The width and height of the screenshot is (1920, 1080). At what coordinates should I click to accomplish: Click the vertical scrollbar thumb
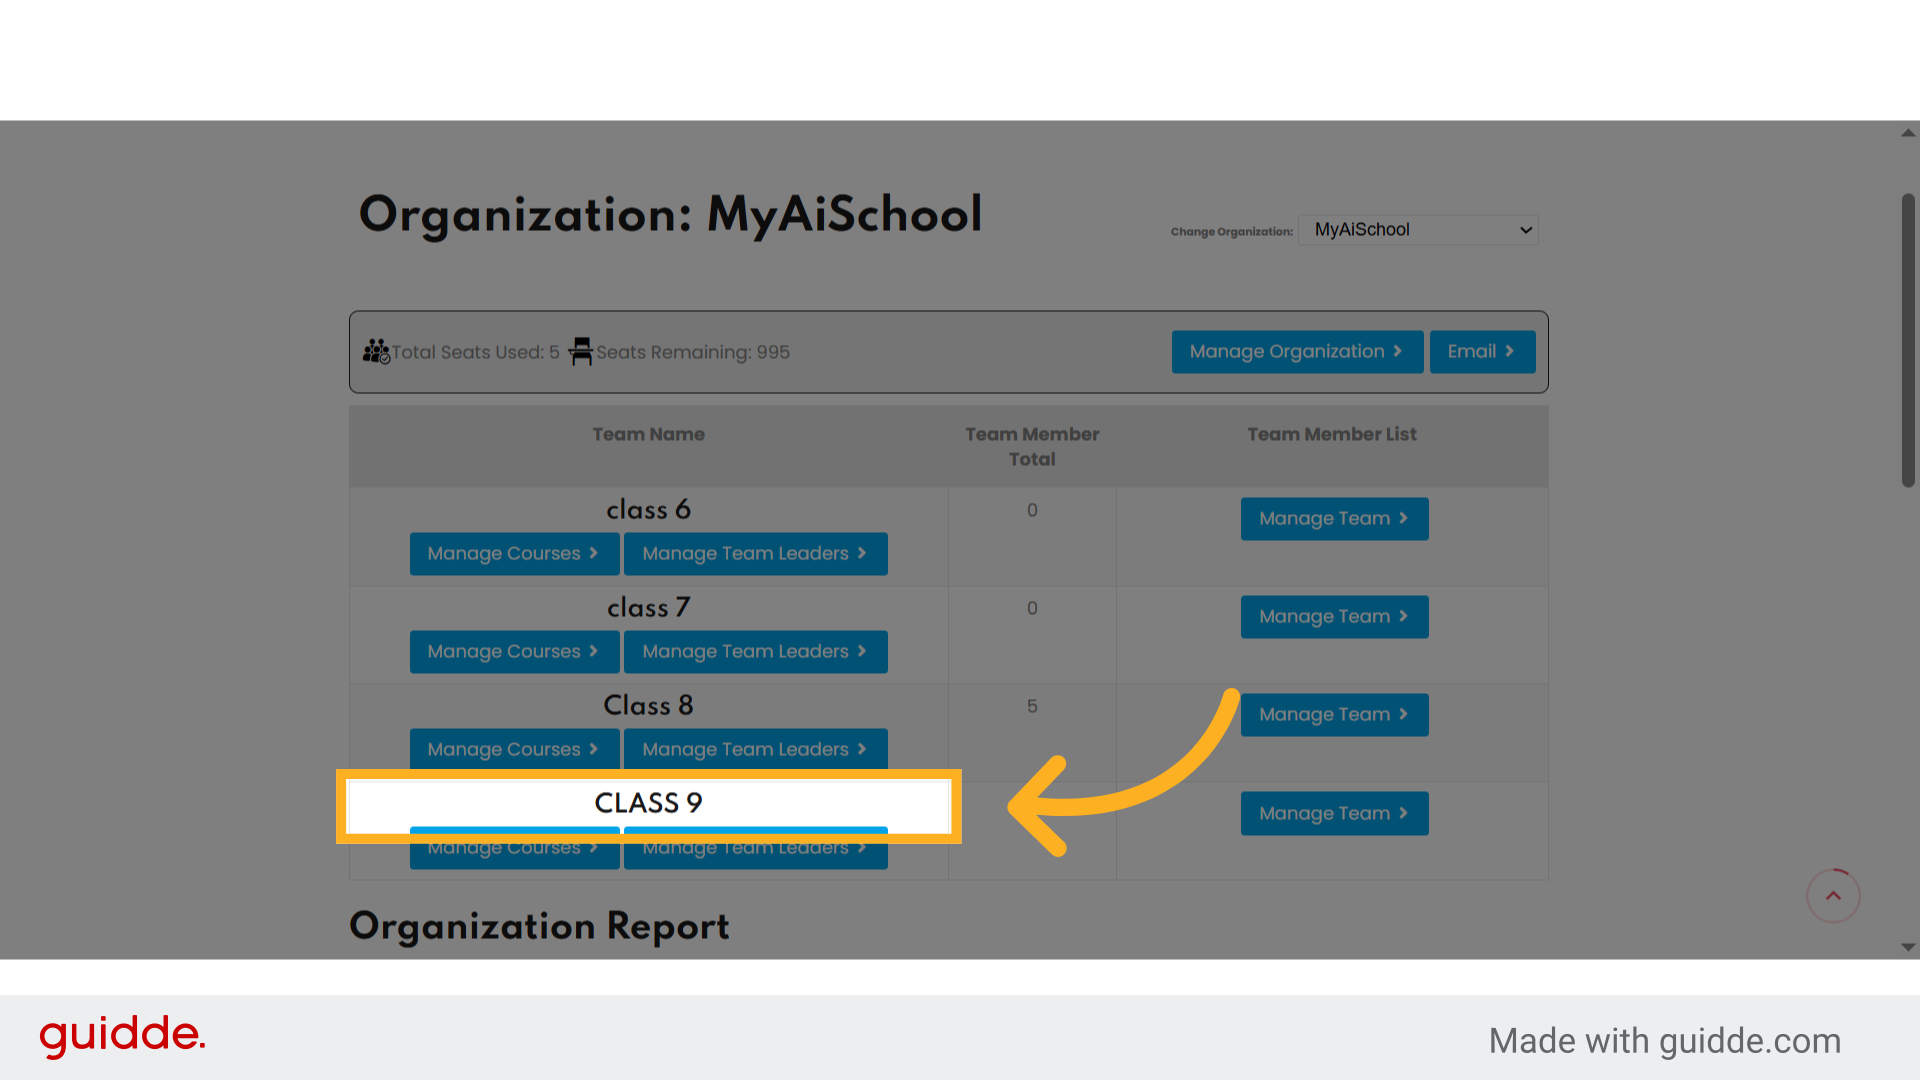[1908, 340]
